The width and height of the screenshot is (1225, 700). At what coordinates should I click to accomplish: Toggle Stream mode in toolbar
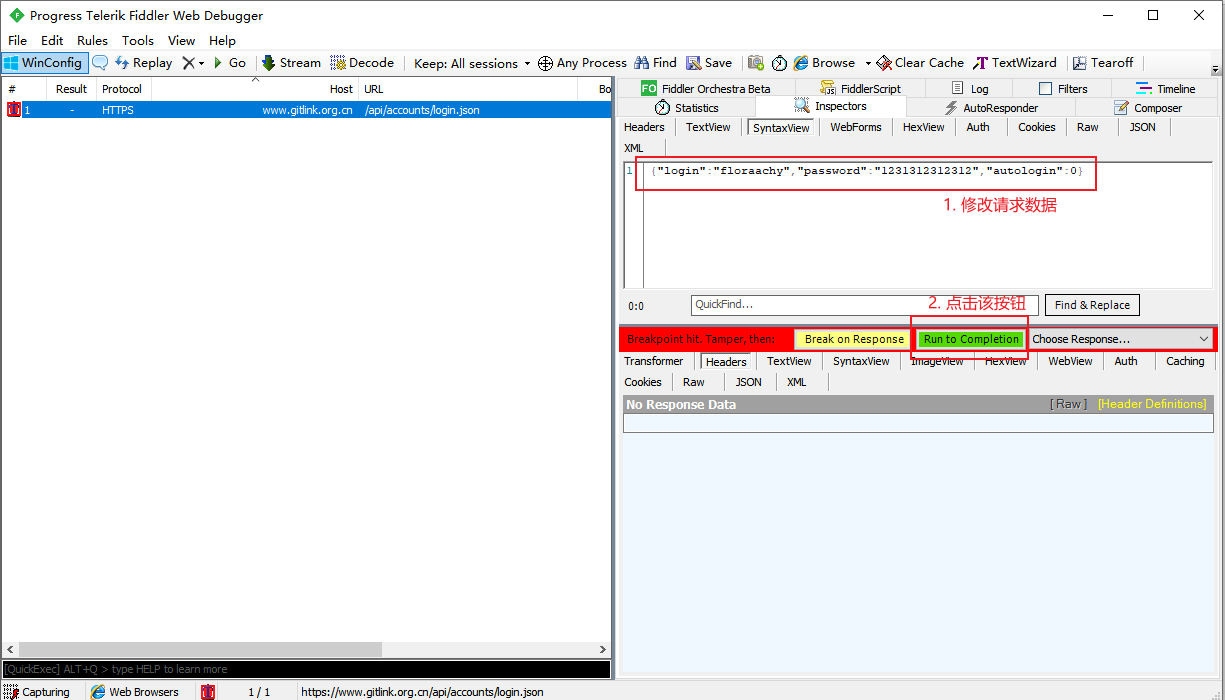point(291,62)
